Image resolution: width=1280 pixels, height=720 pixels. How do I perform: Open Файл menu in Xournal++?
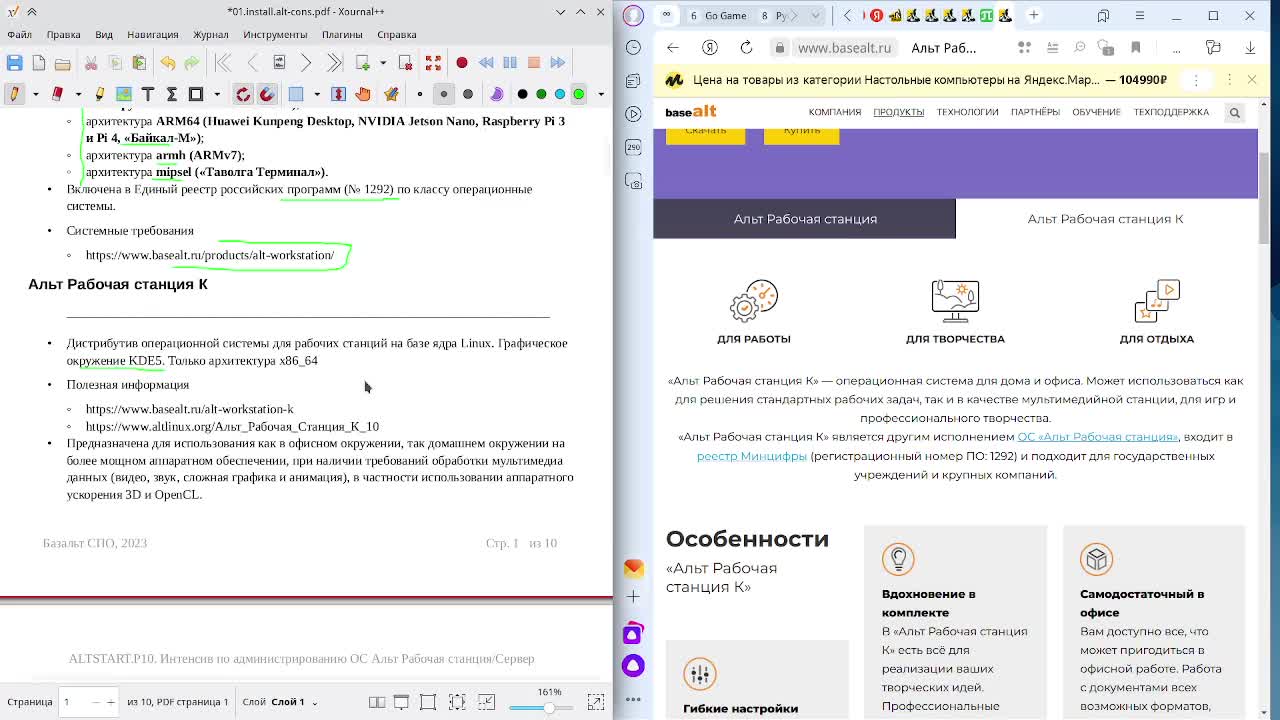19,34
